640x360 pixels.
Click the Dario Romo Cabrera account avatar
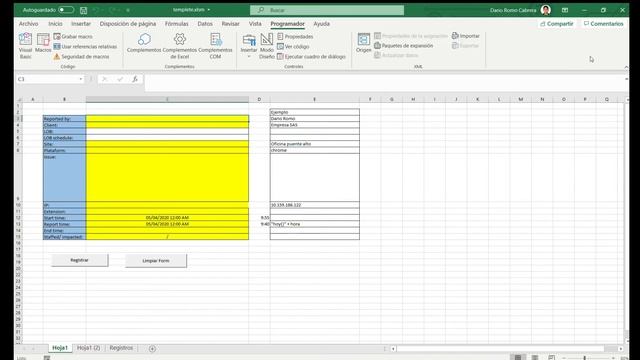(546, 10)
